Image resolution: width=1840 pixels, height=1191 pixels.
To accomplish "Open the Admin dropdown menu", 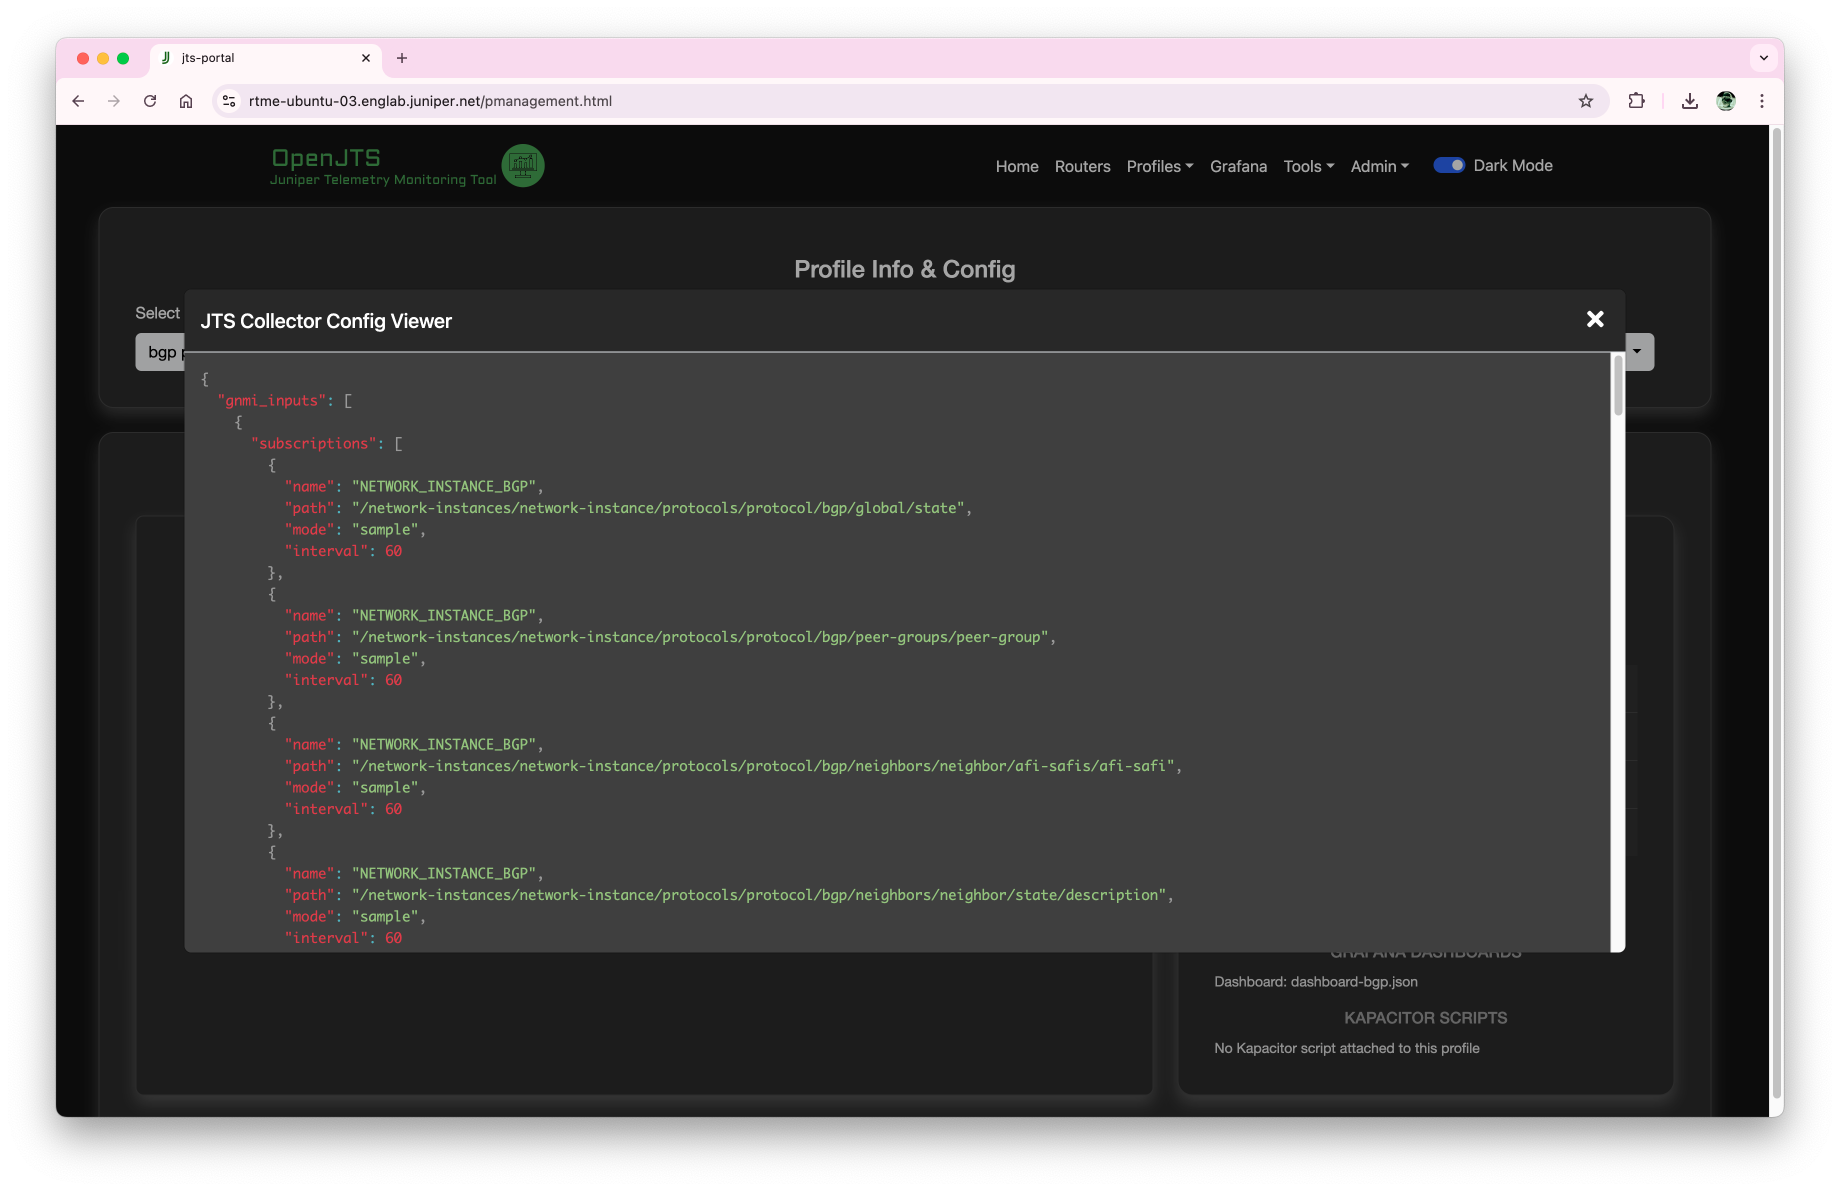I will point(1379,167).
